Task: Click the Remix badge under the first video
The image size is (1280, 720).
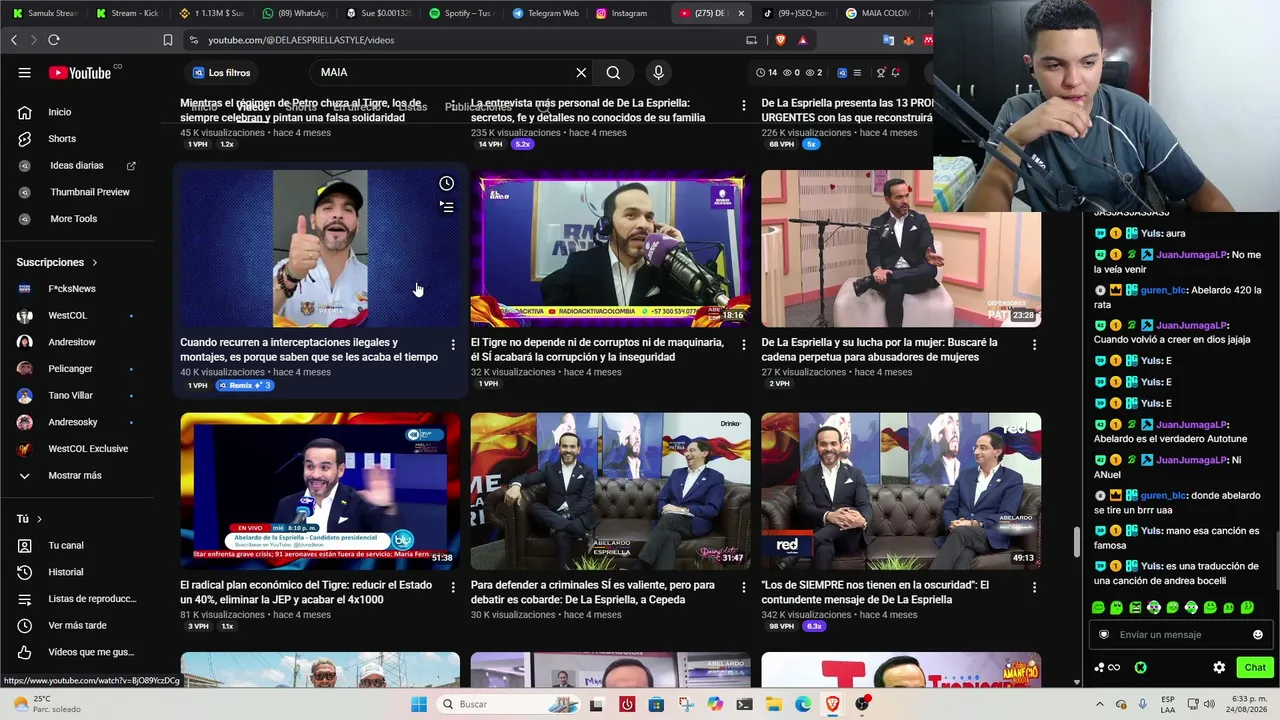Action: pos(244,385)
